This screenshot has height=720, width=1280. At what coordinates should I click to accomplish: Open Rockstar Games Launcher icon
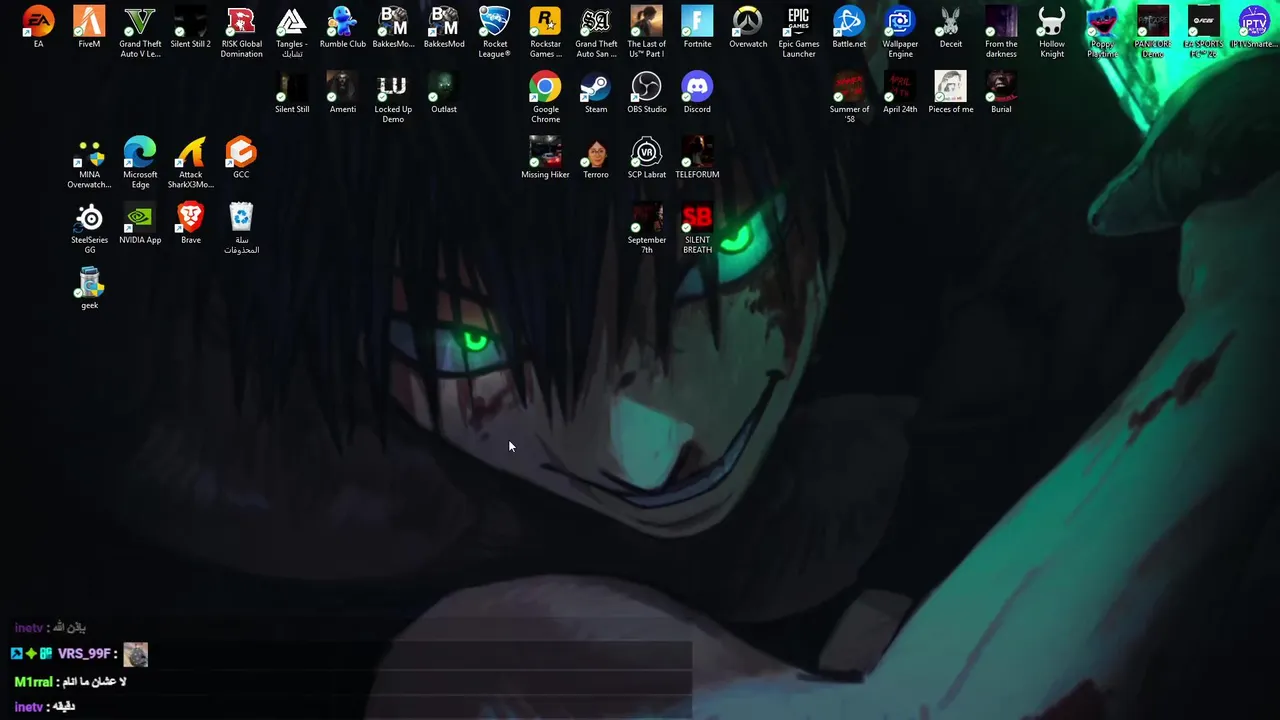545,22
